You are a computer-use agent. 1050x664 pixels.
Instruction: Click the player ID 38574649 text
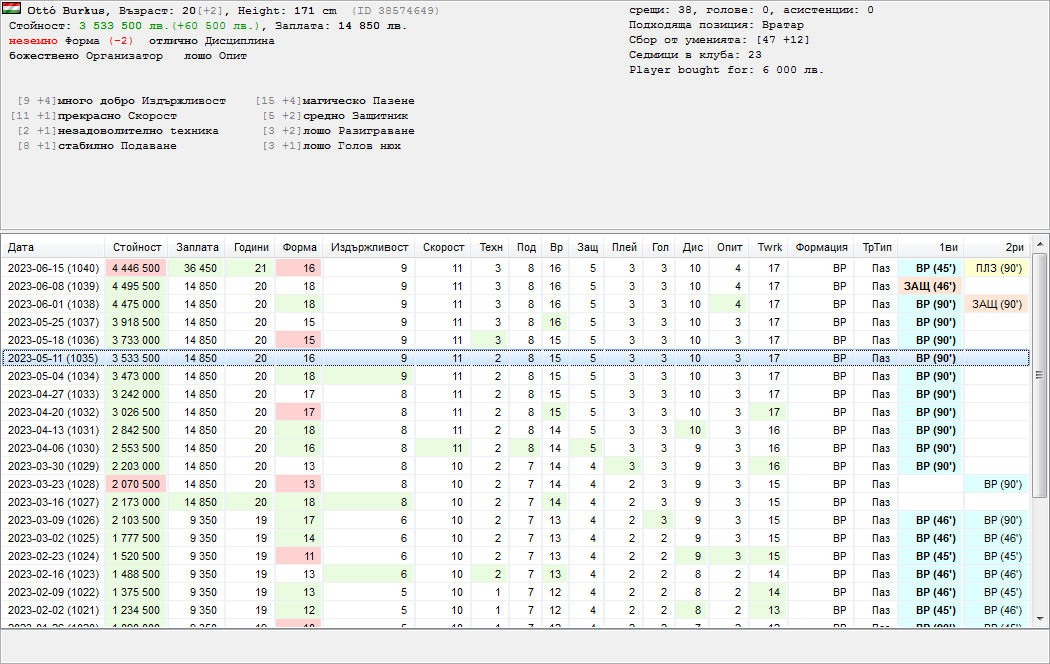click(395, 10)
